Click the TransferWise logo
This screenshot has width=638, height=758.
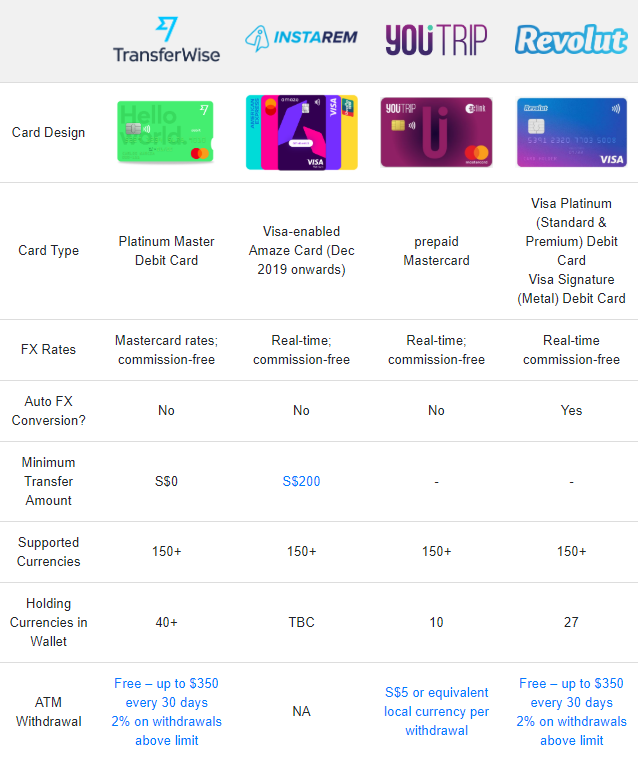coord(166,40)
